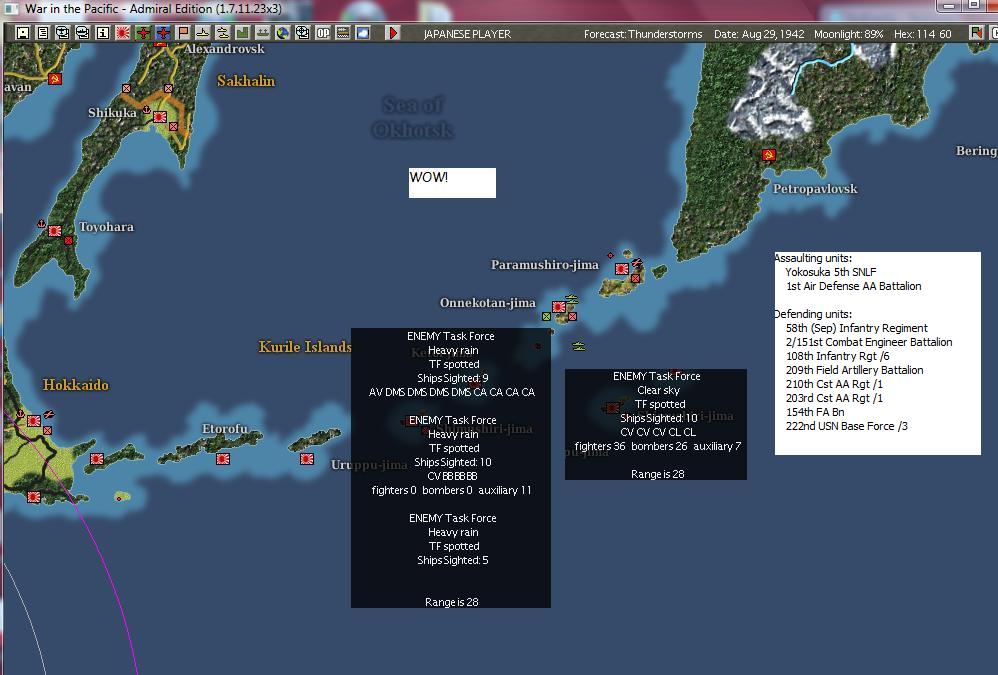This screenshot has width=998, height=675.
Task: Open the green industry toolbar icon
Action: [242, 32]
